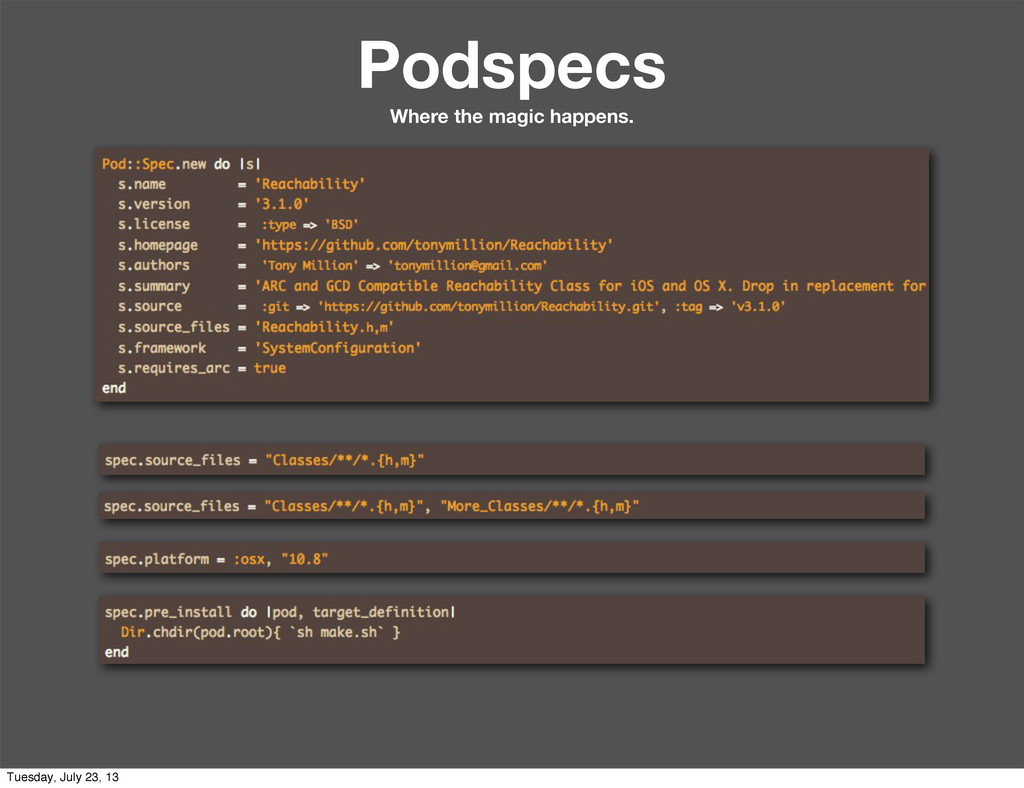Click the 'spec.pre_install do' line
Screen dimensions: 1024x788
point(280,612)
